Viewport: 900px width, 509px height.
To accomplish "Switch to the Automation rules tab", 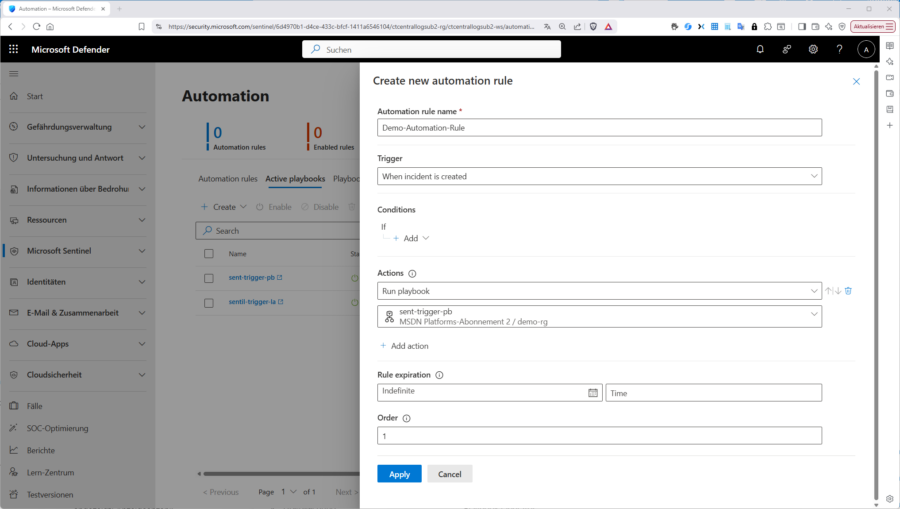I will tap(227, 179).
